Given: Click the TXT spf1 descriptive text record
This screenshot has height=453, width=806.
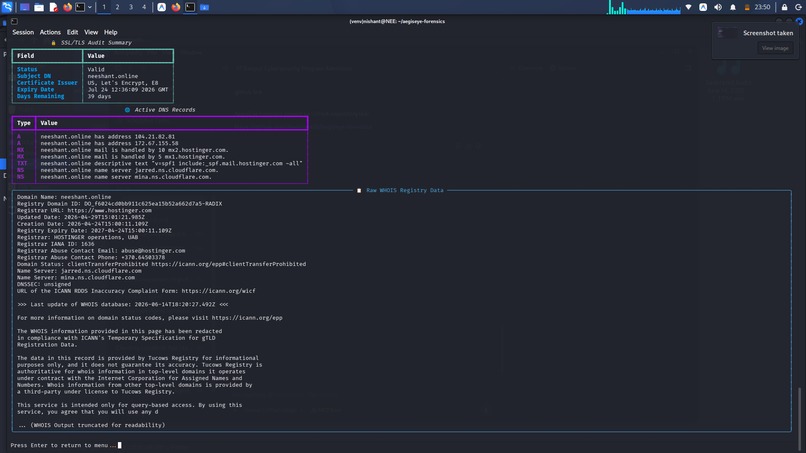Looking at the screenshot, I should click(x=171, y=164).
